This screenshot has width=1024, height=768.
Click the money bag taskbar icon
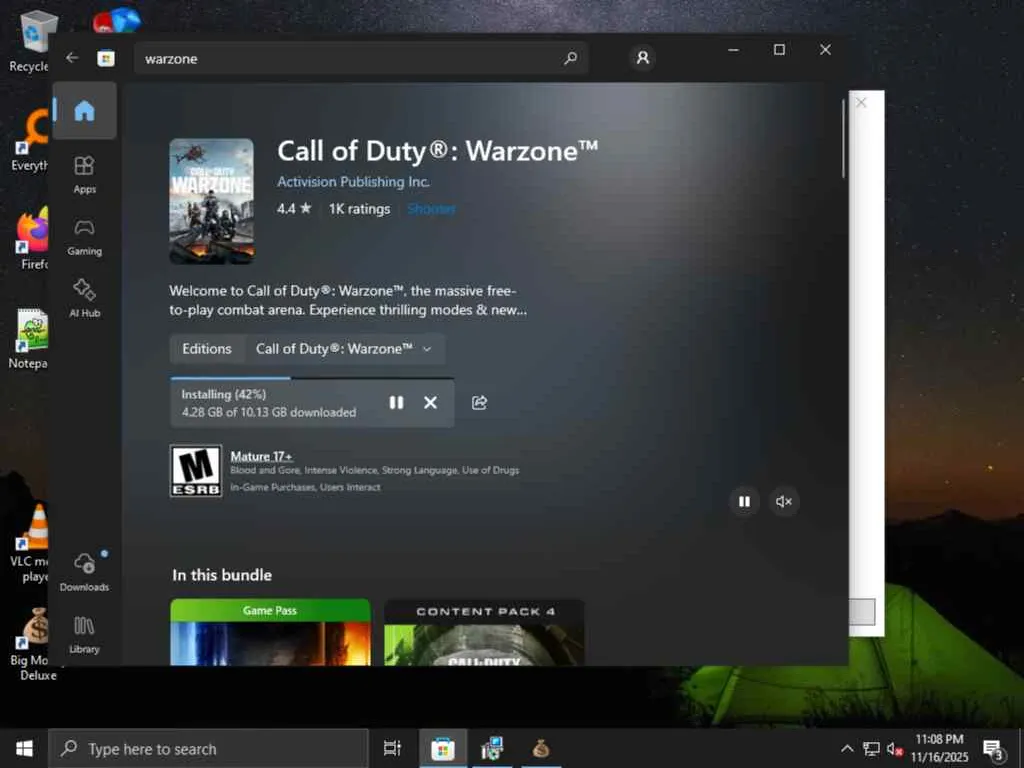coord(541,748)
